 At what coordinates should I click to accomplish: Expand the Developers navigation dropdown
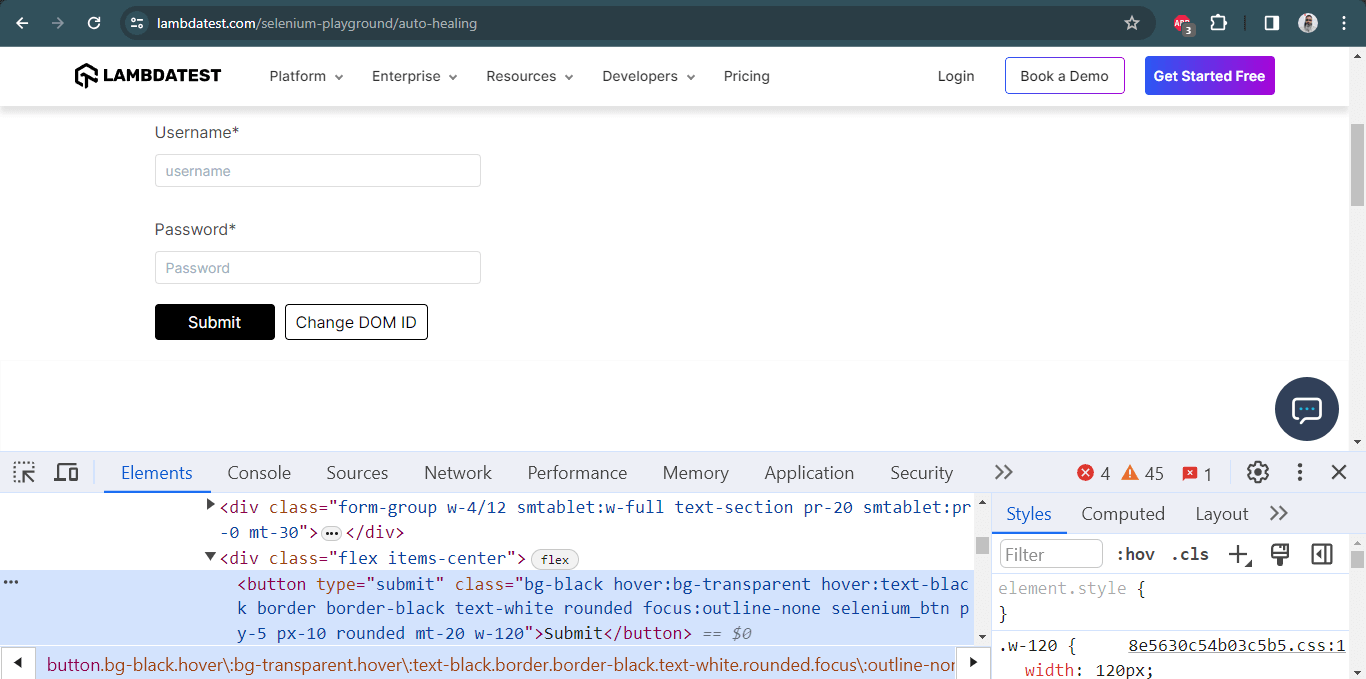pyautogui.click(x=648, y=75)
